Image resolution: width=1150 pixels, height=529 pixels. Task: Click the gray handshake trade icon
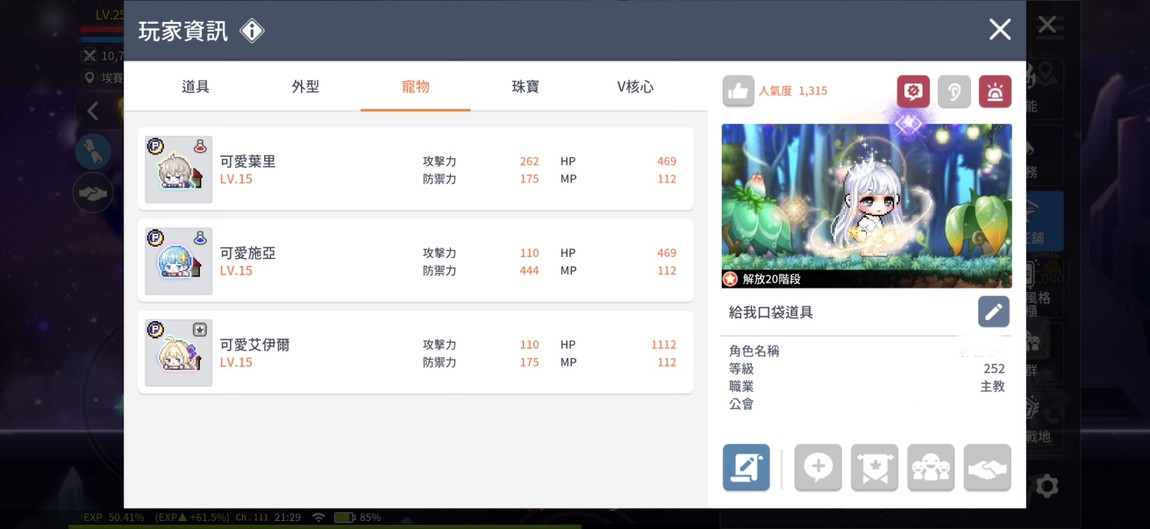(987, 467)
